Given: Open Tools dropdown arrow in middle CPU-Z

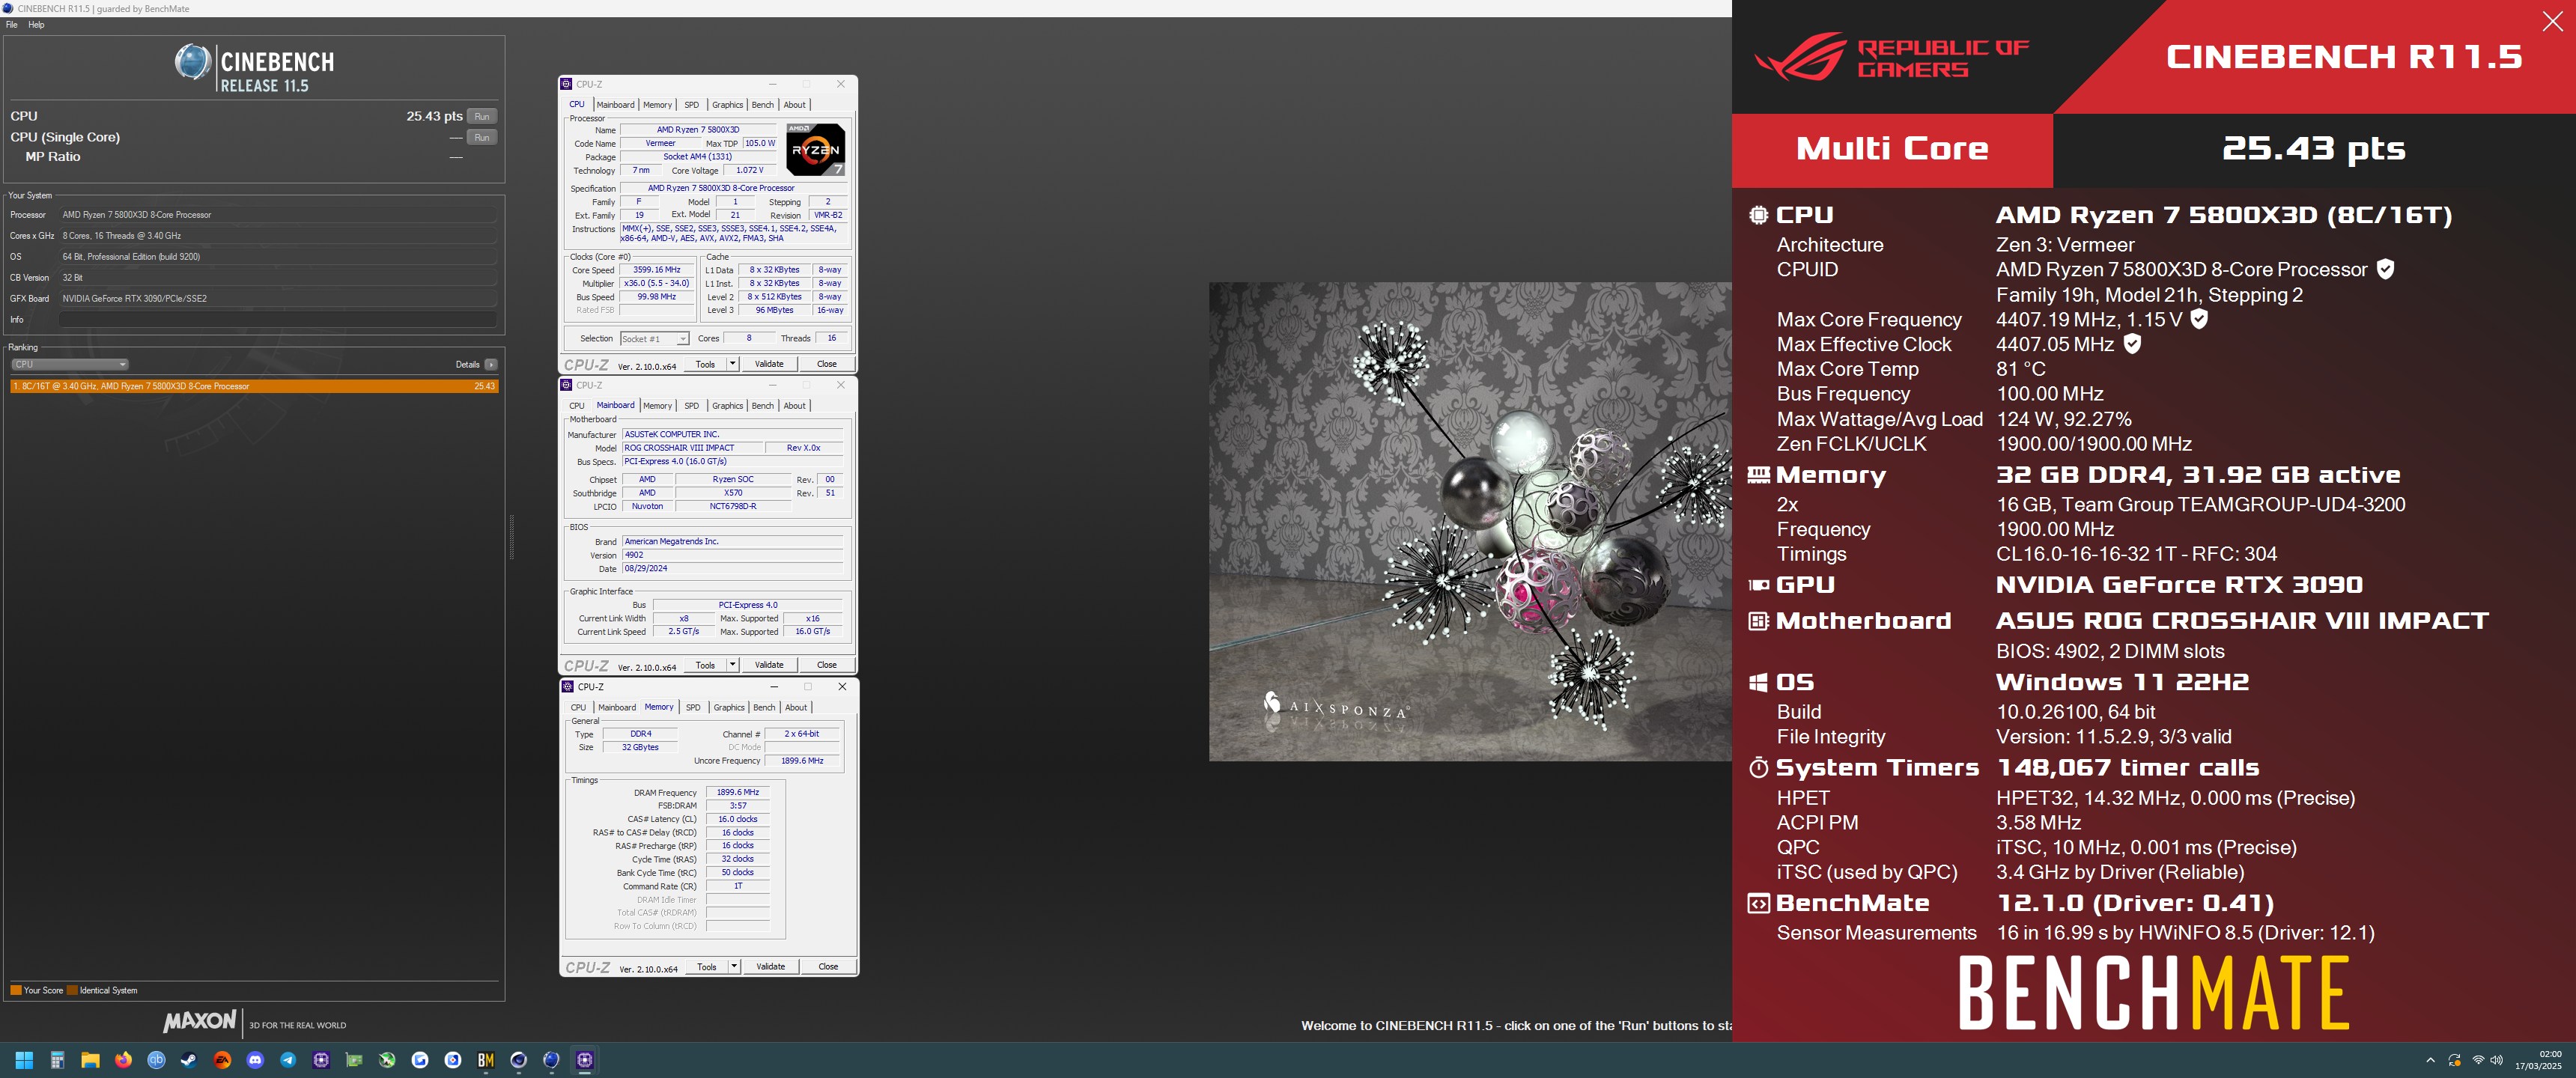Looking at the screenshot, I should (x=732, y=665).
